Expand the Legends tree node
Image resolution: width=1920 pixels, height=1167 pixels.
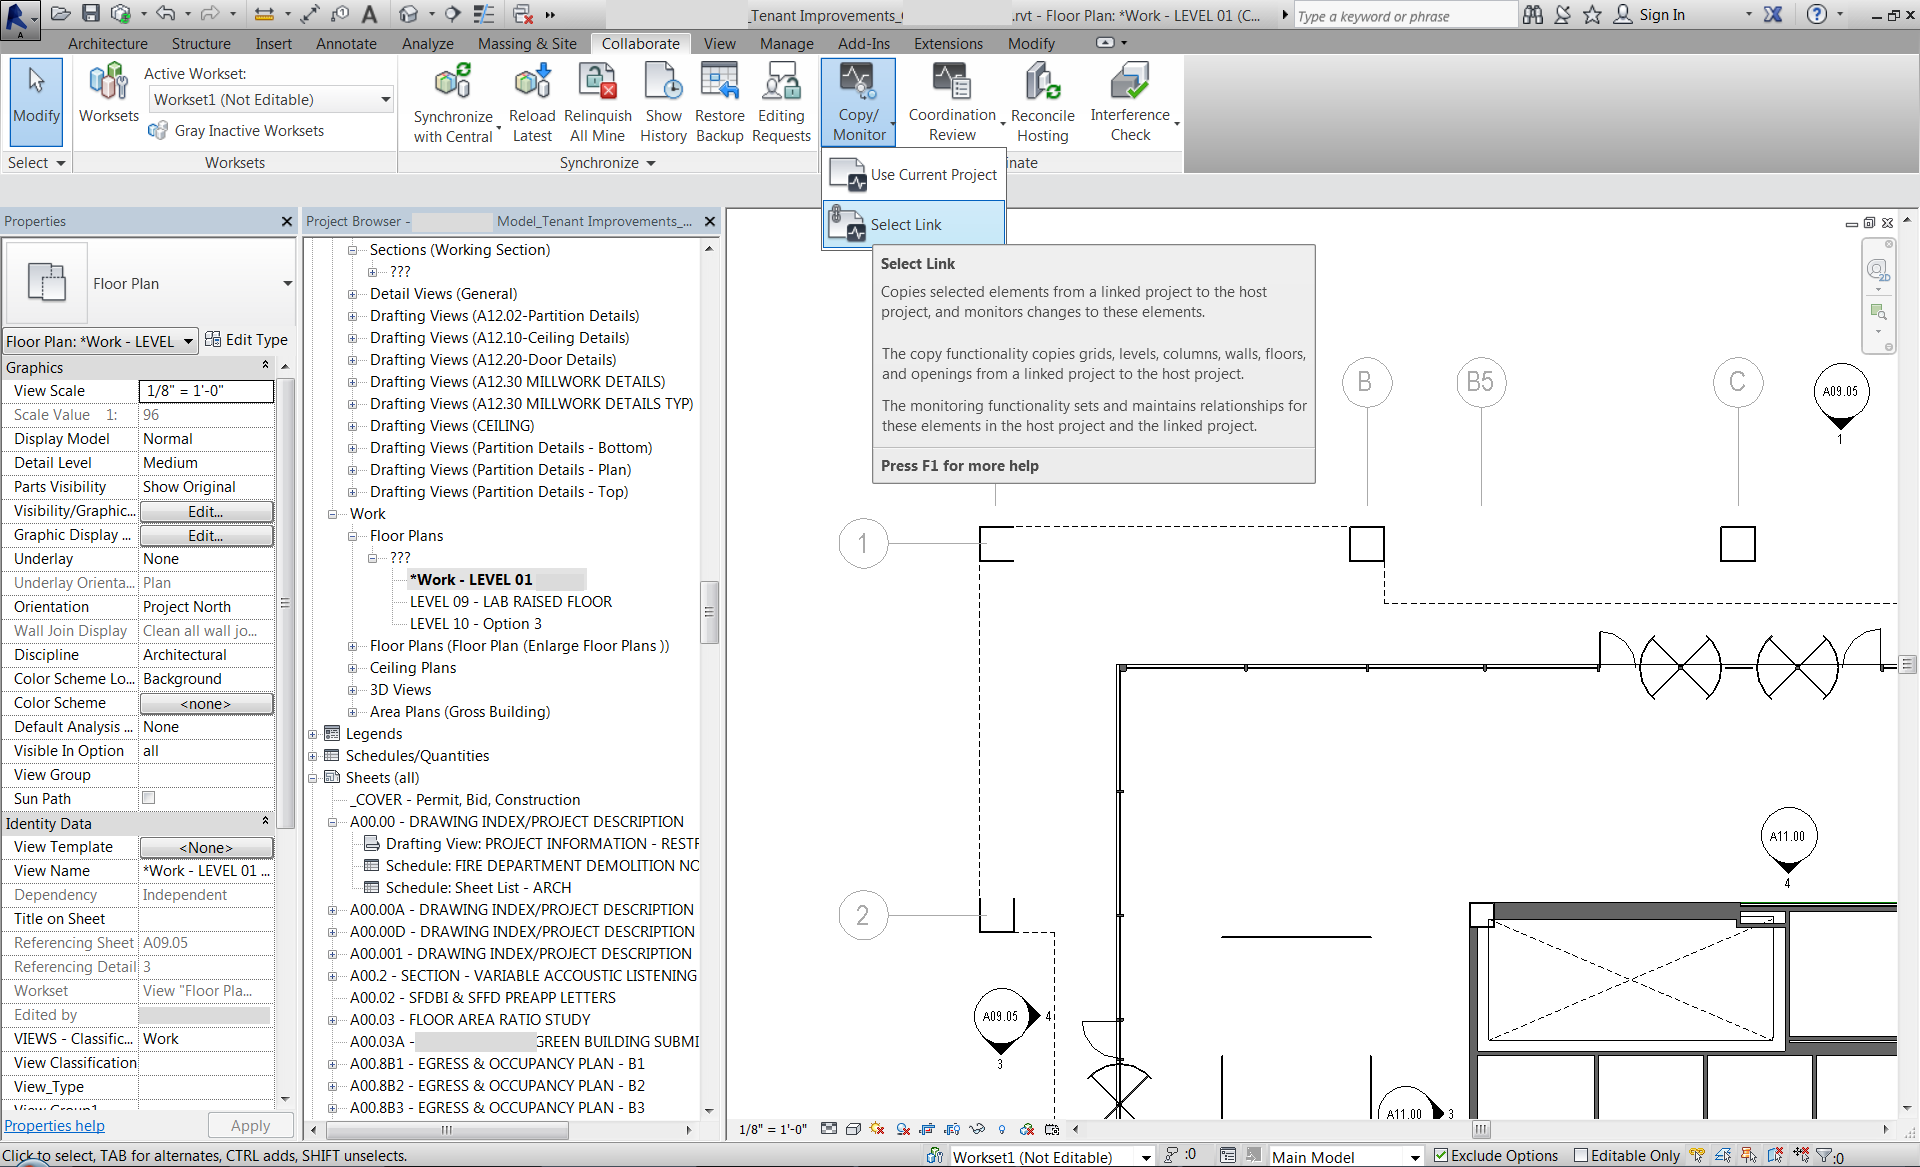click(x=313, y=734)
